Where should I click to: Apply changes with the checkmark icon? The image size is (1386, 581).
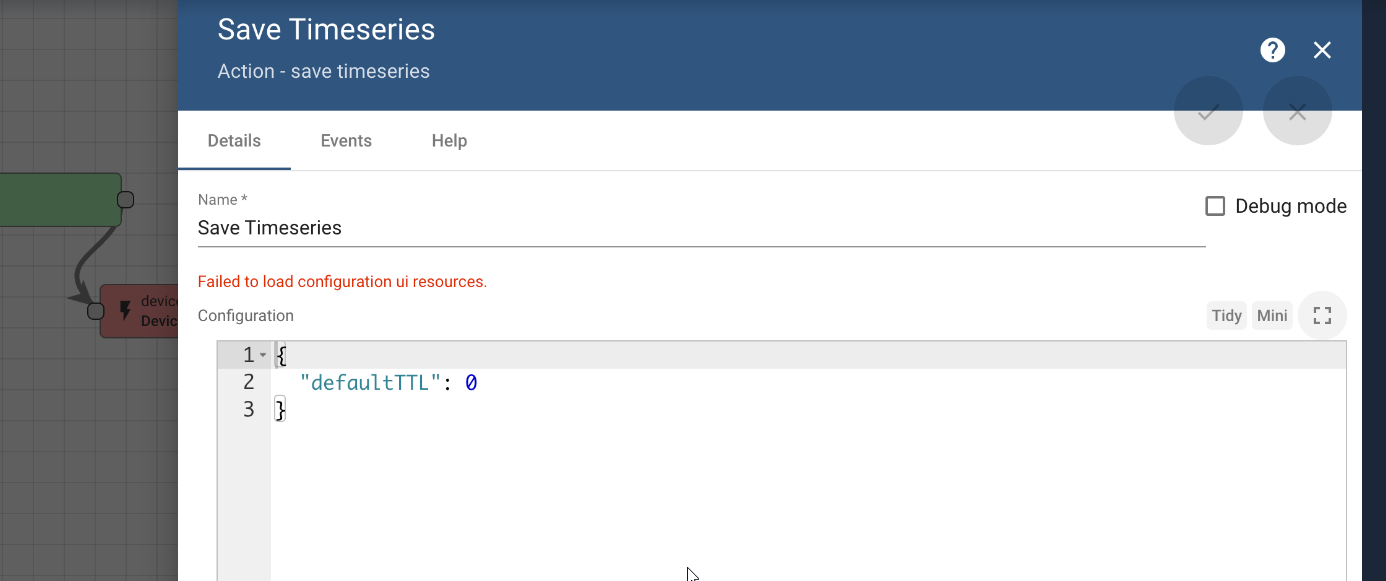click(1208, 111)
